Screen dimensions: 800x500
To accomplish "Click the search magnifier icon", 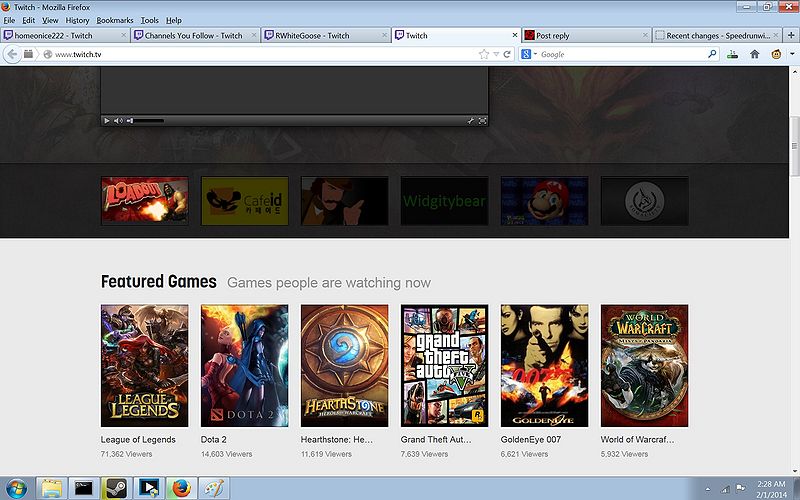I will tap(712, 54).
